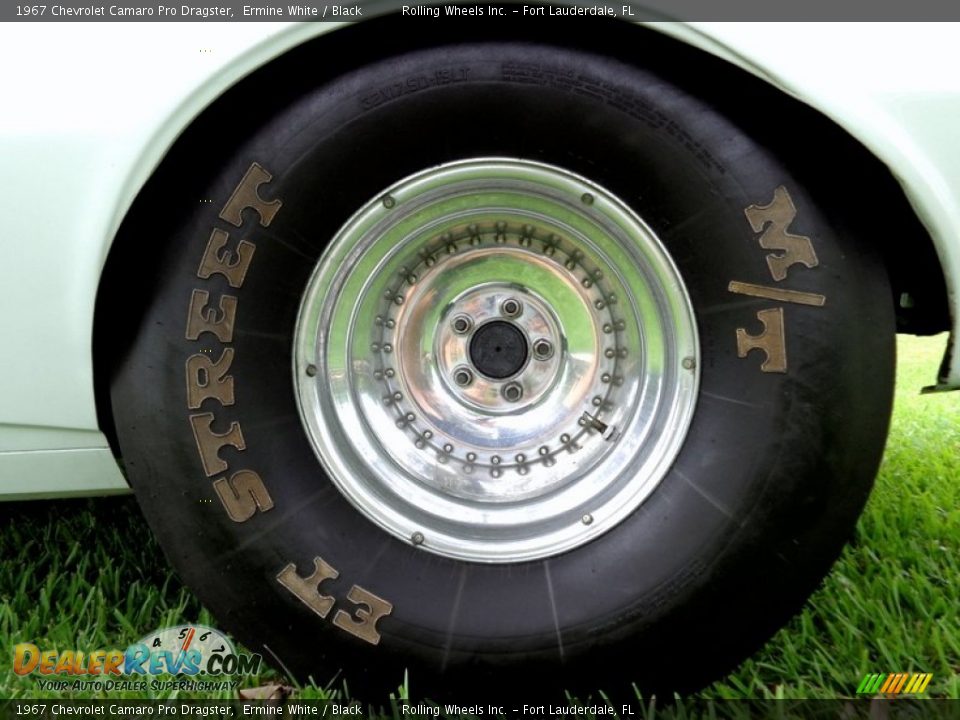Click 'Rolling Wheels Inc.' text in top bar
Screen dimensions: 960x720
click(455, 11)
